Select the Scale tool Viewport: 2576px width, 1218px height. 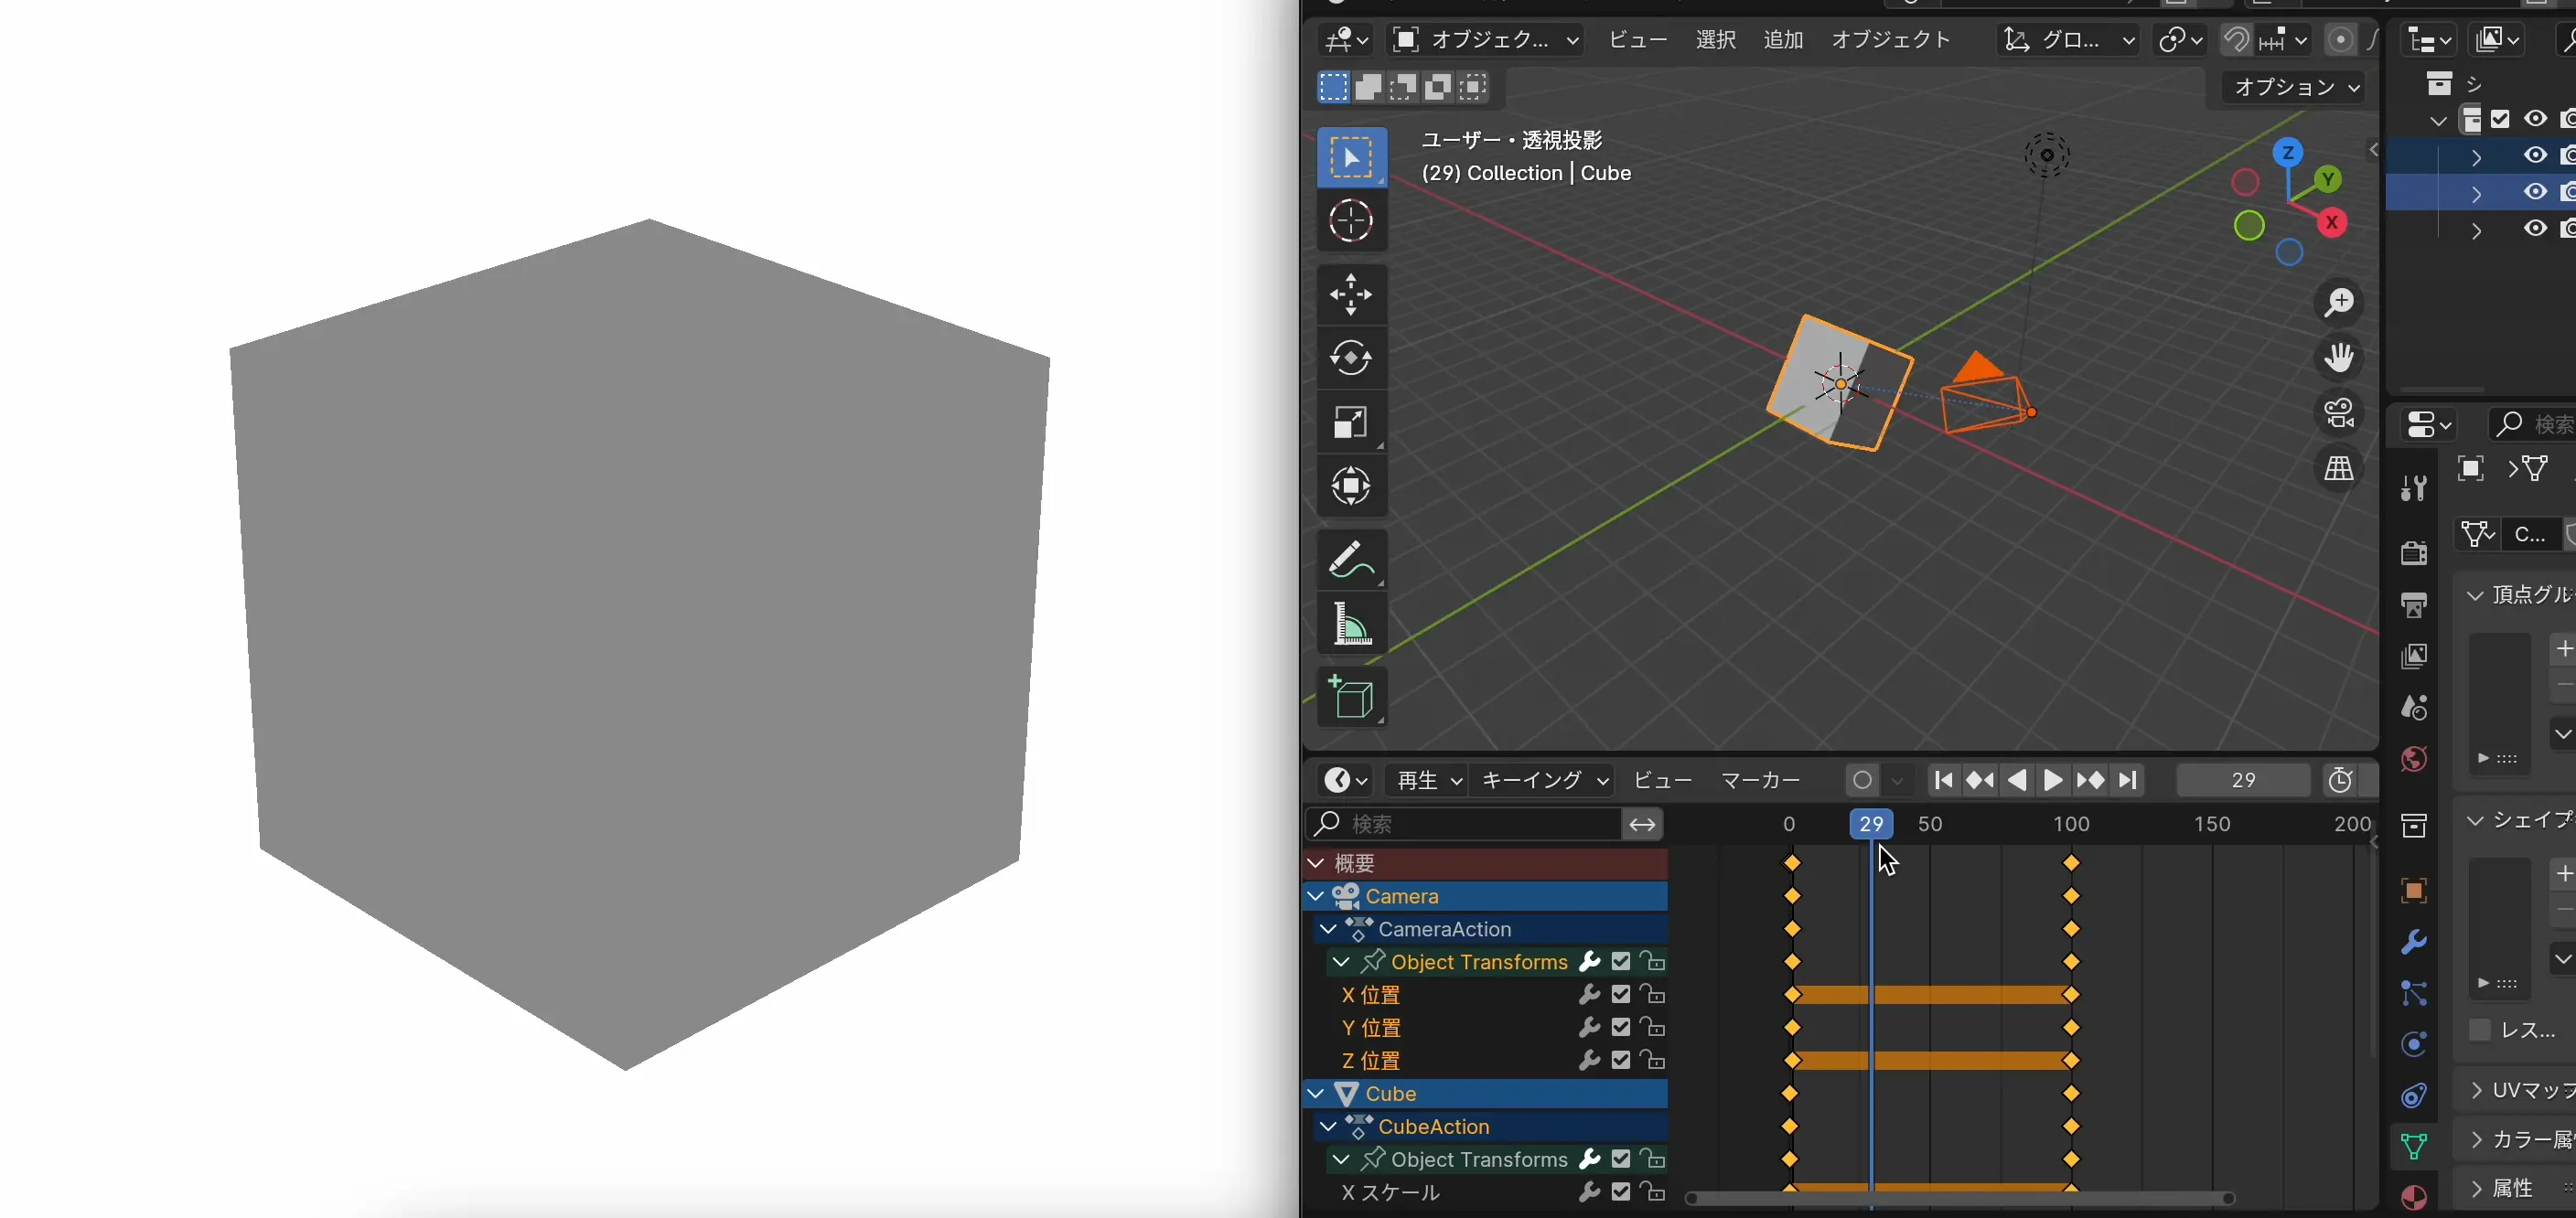coord(1352,423)
